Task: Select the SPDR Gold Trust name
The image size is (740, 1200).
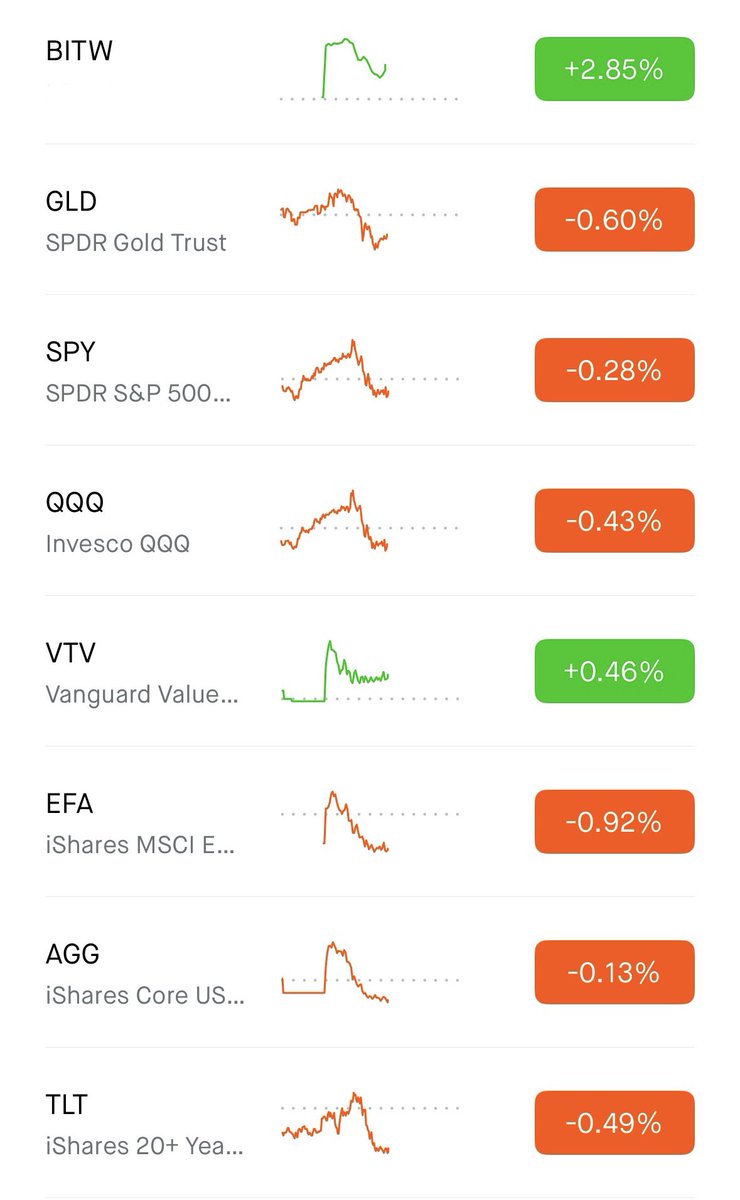Action: click(136, 243)
